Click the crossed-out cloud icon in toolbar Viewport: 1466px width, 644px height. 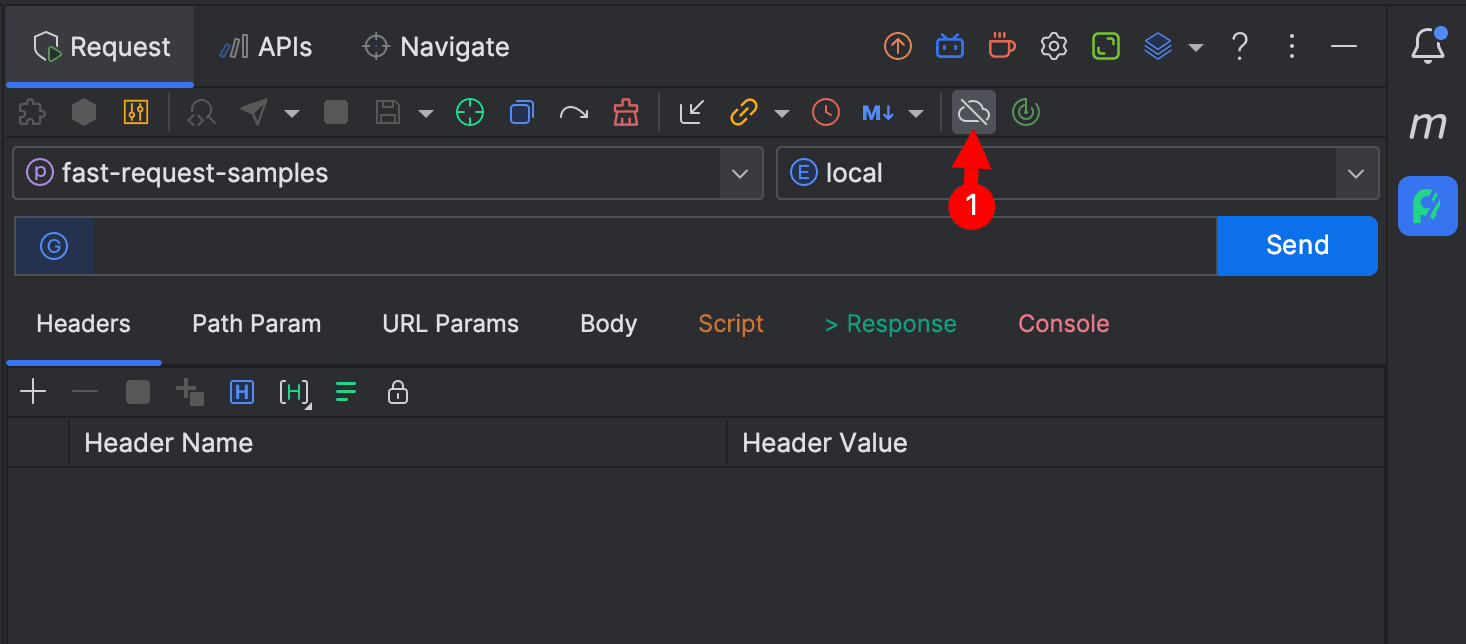(x=973, y=112)
